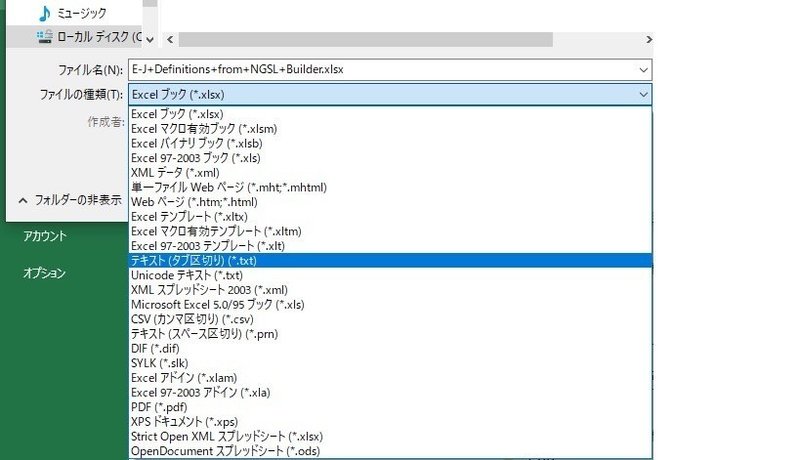The width and height of the screenshot is (800, 460).
Task: Choose XML スプレッドシート 2003 (*.xml)
Action: click(390, 290)
